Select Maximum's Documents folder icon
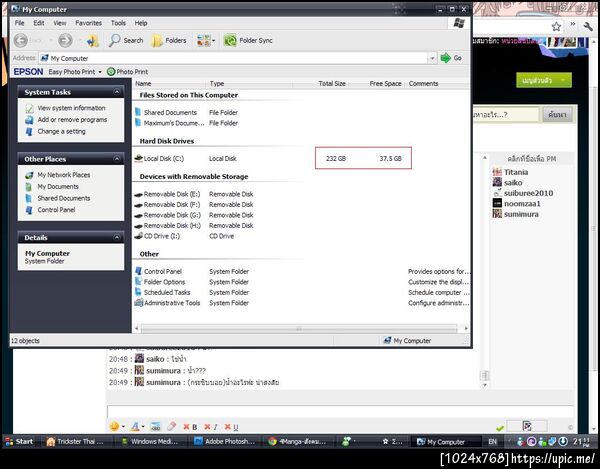This screenshot has height=469, width=600. (x=138, y=123)
